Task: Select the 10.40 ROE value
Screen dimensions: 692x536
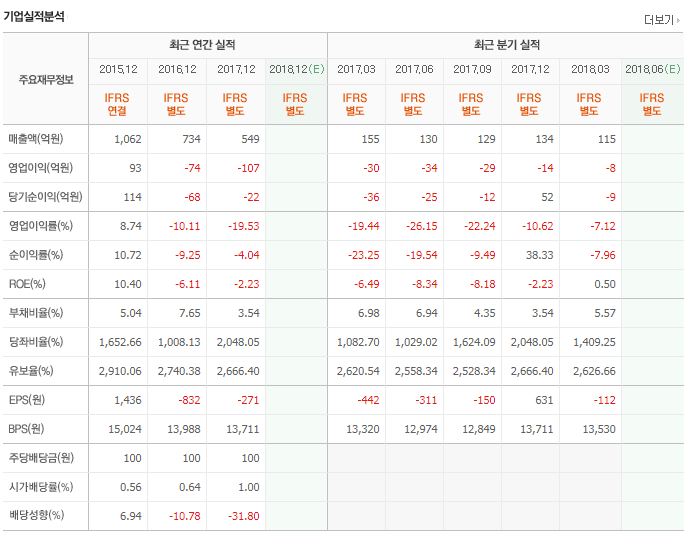Action: pos(128,285)
